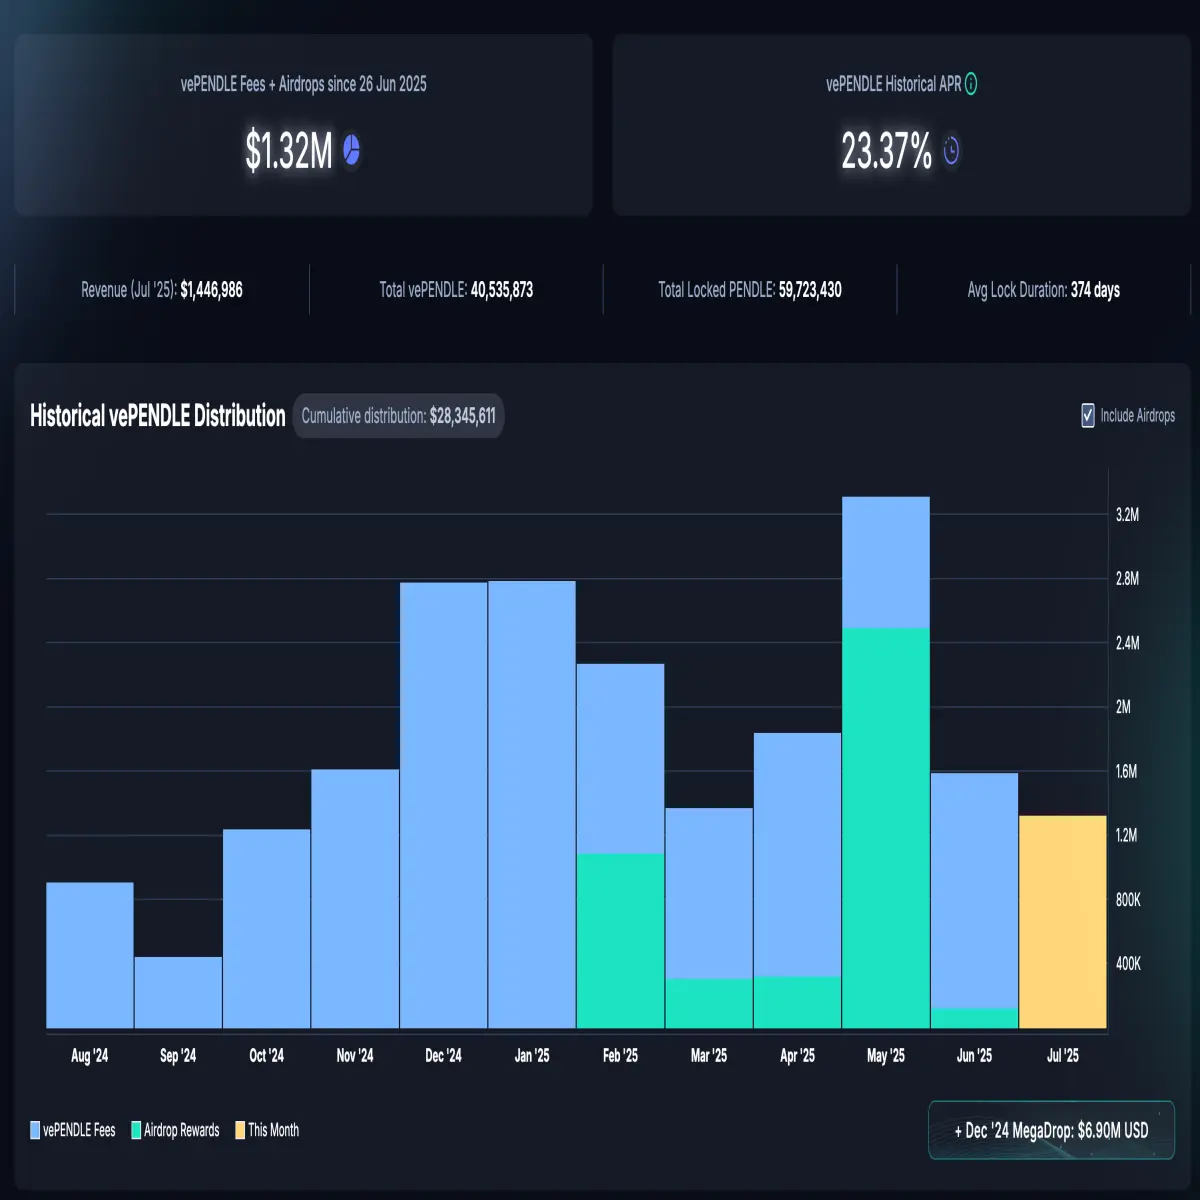The height and width of the screenshot is (1200, 1200).
Task: Click the Jul '25 x-axis label
Action: point(1063,1056)
